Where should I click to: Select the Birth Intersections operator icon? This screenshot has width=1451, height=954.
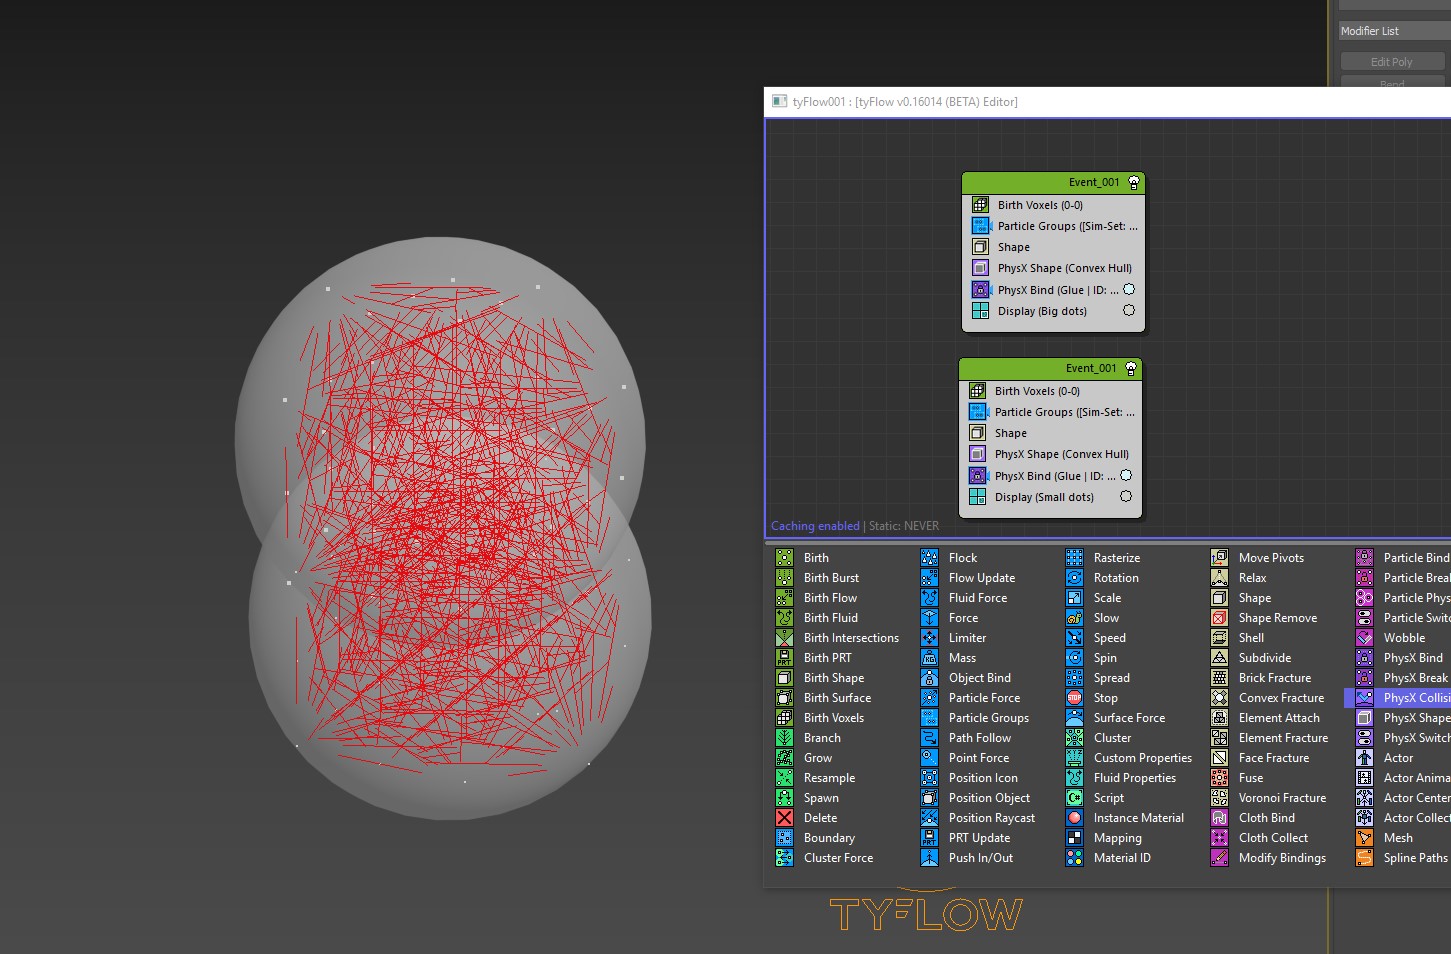[785, 638]
